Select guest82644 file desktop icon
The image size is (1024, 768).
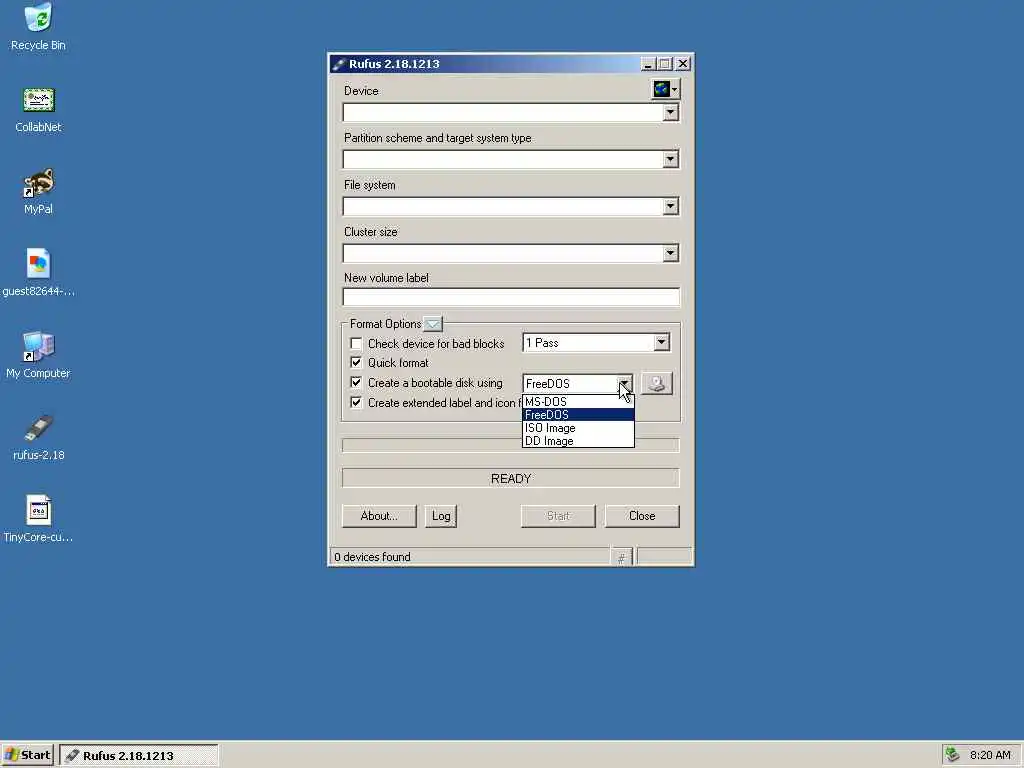coord(38,274)
